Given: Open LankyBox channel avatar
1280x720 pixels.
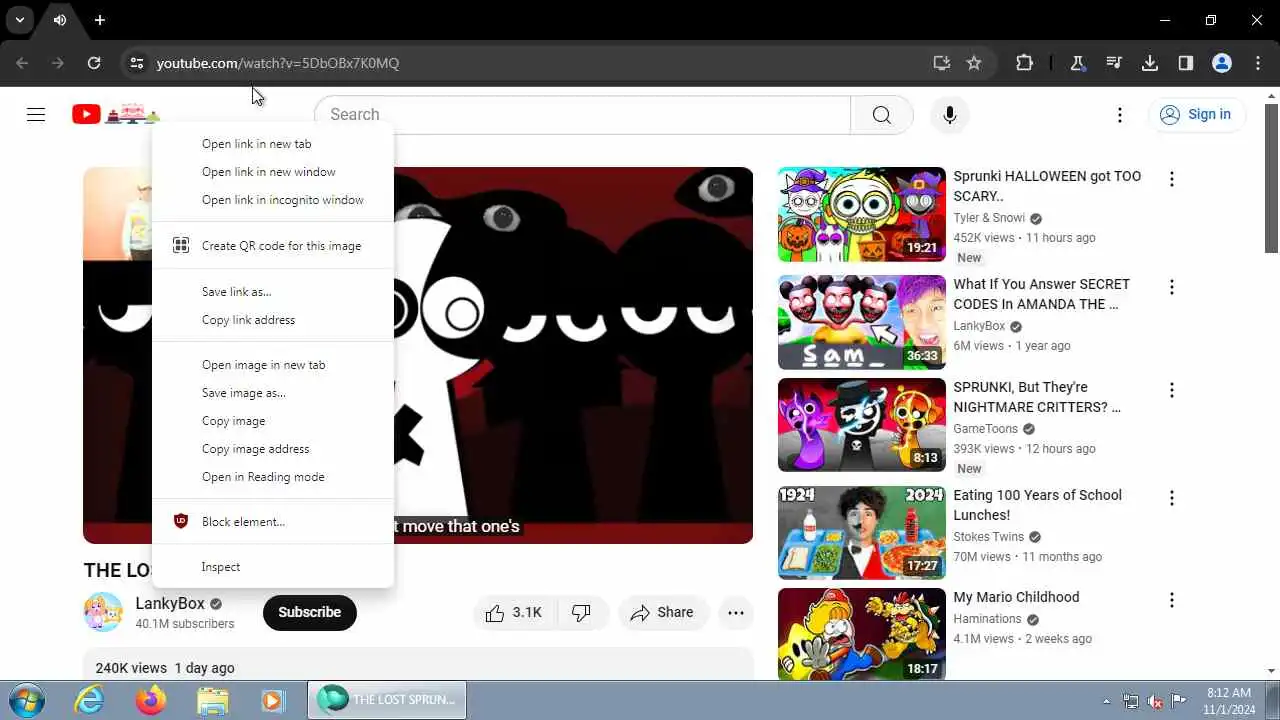Looking at the screenshot, I should tap(103, 612).
